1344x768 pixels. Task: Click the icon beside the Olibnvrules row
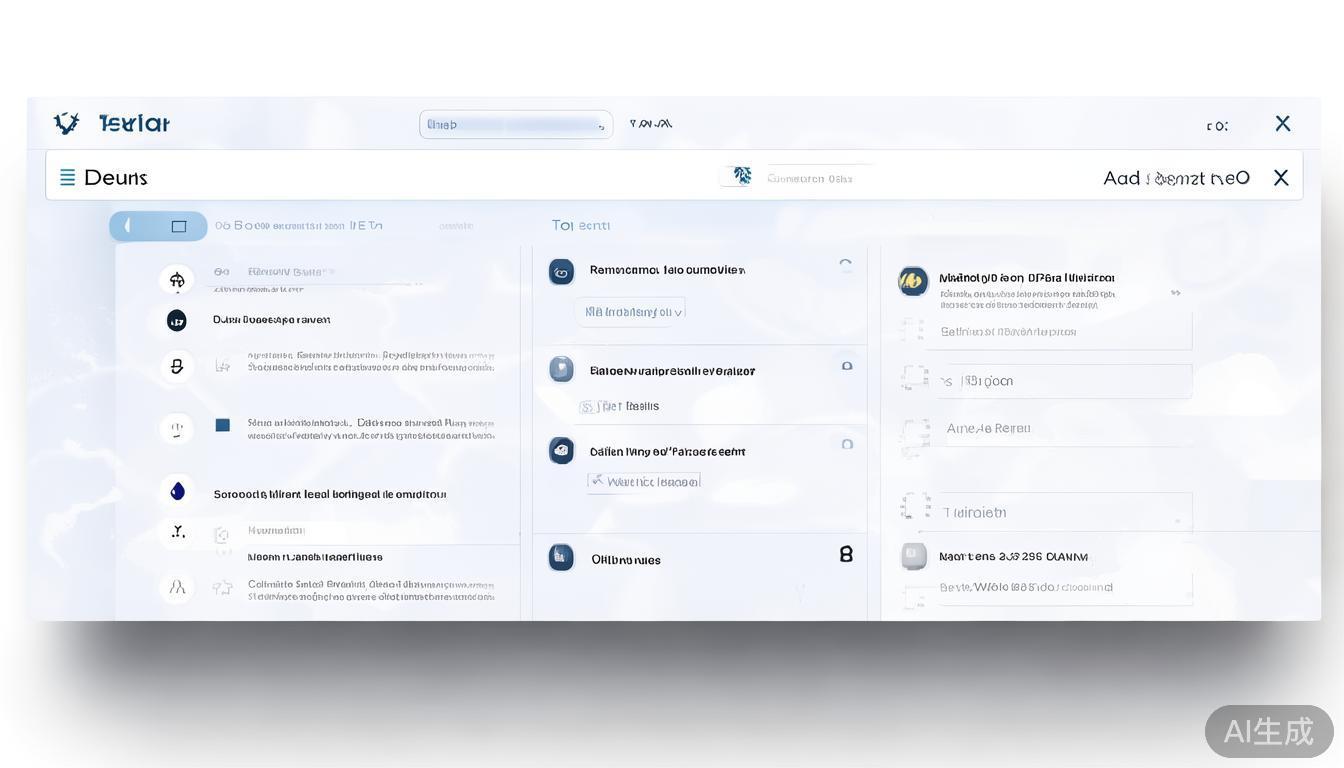pyautogui.click(x=561, y=558)
